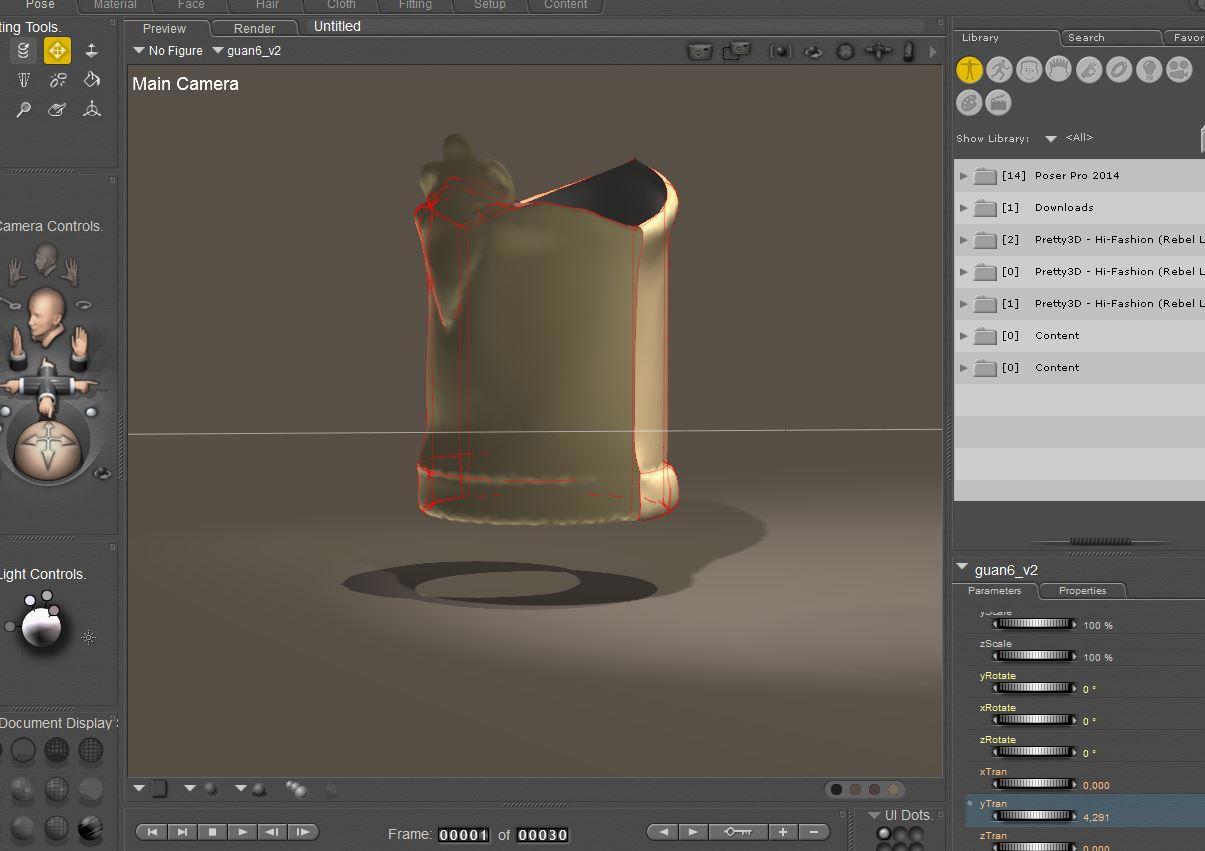The width and height of the screenshot is (1205, 851).
Task: Open the Properties tab
Action: (x=1082, y=591)
